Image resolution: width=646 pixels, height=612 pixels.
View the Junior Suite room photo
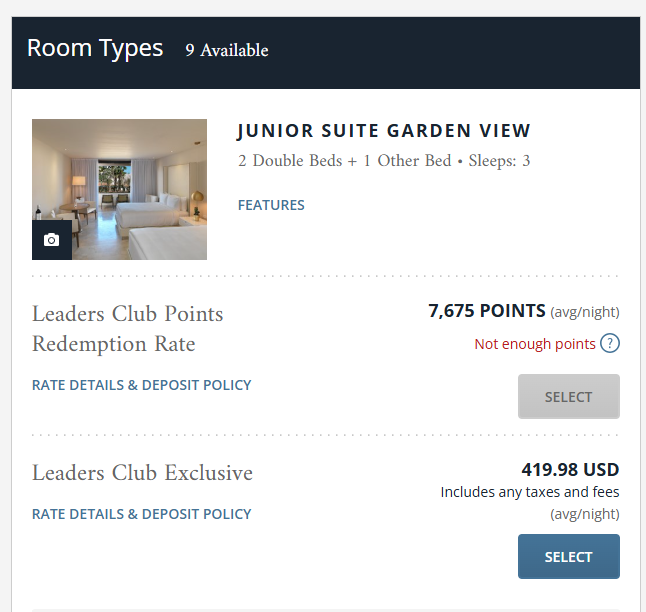pyautogui.click(x=119, y=190)
